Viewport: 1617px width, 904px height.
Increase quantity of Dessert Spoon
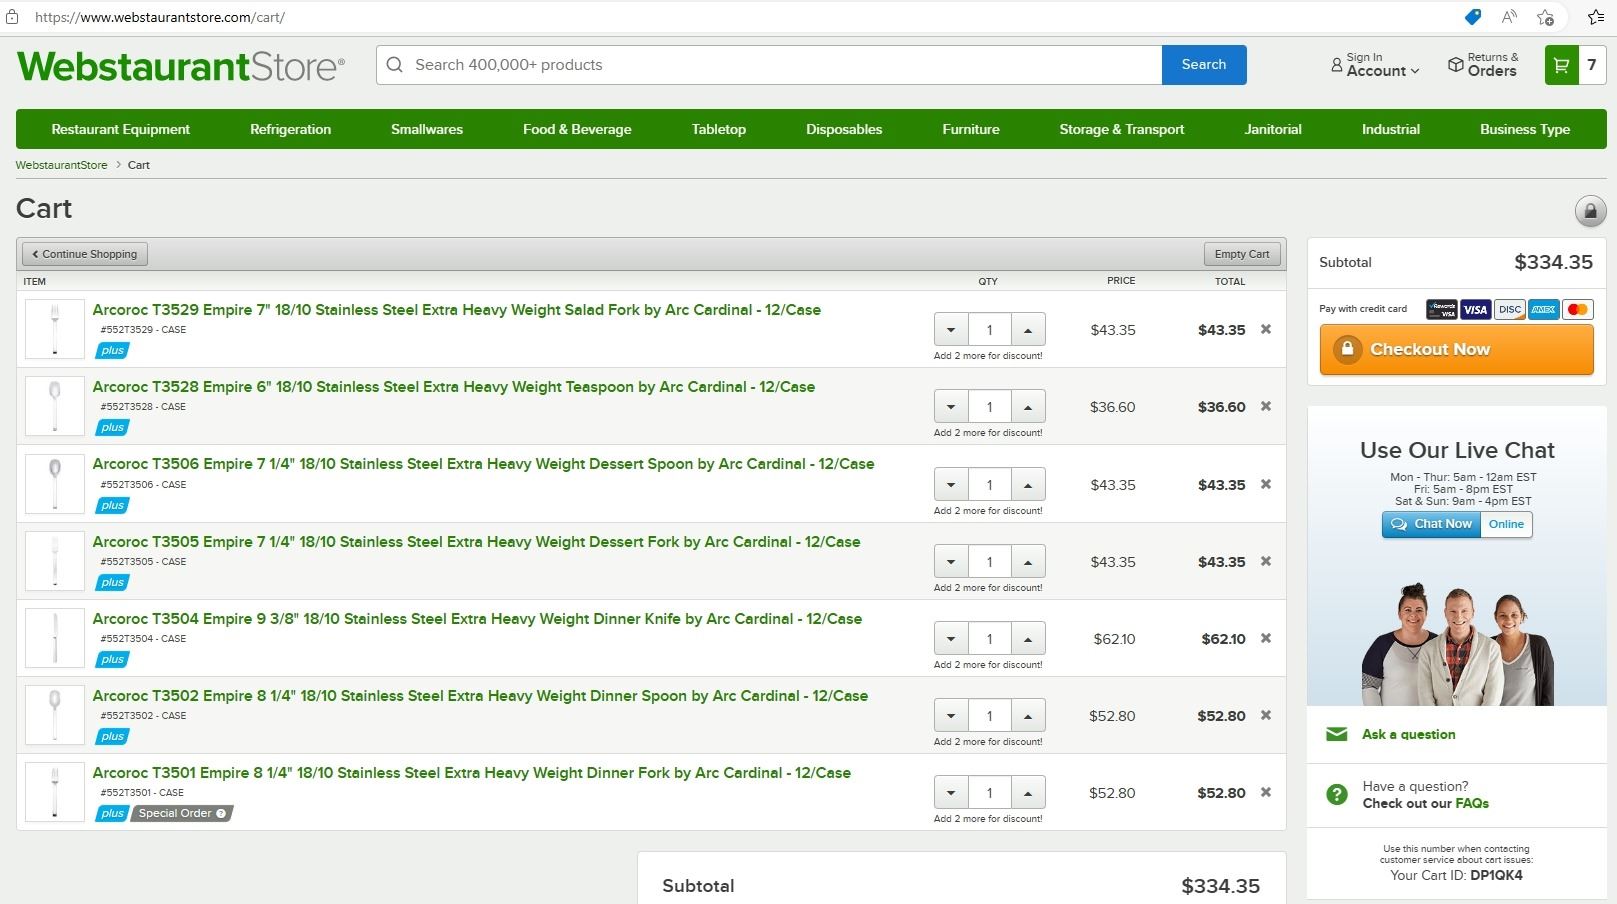coord(1028,485)
